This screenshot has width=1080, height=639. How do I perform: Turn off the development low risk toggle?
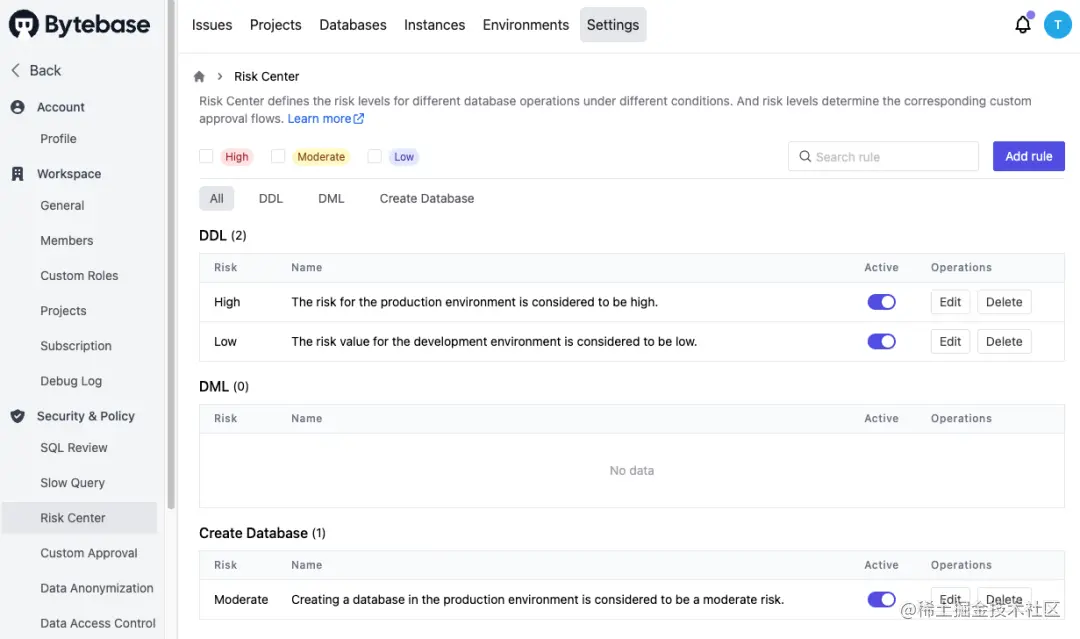[x=881, y=341]
